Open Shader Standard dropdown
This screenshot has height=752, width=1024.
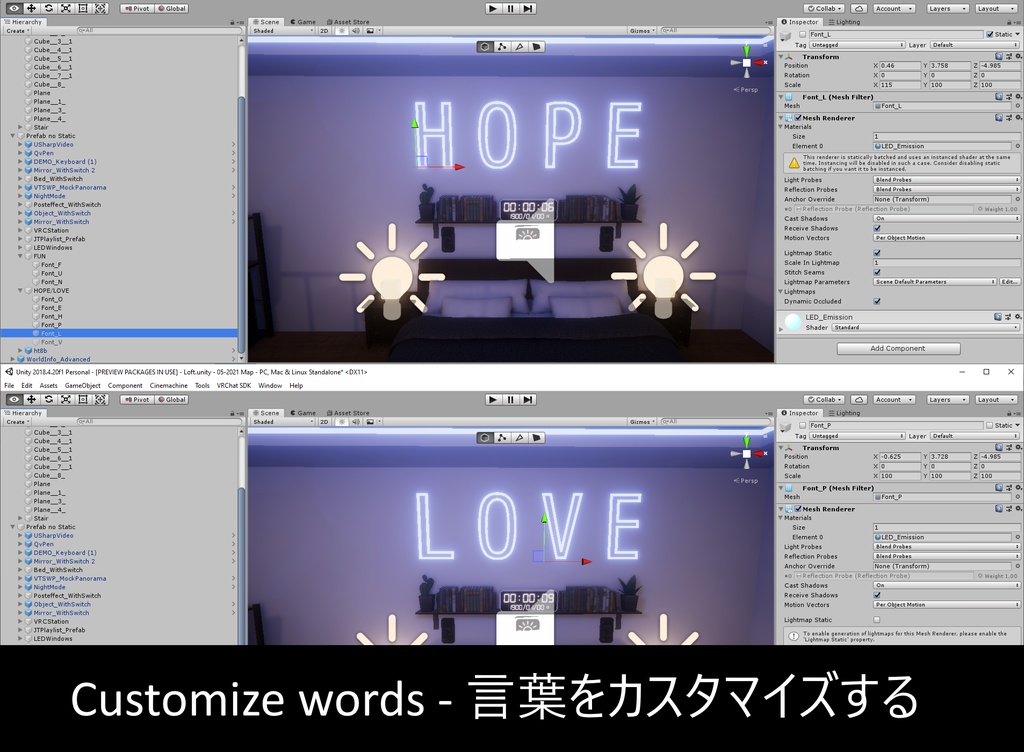pos(925,328)
